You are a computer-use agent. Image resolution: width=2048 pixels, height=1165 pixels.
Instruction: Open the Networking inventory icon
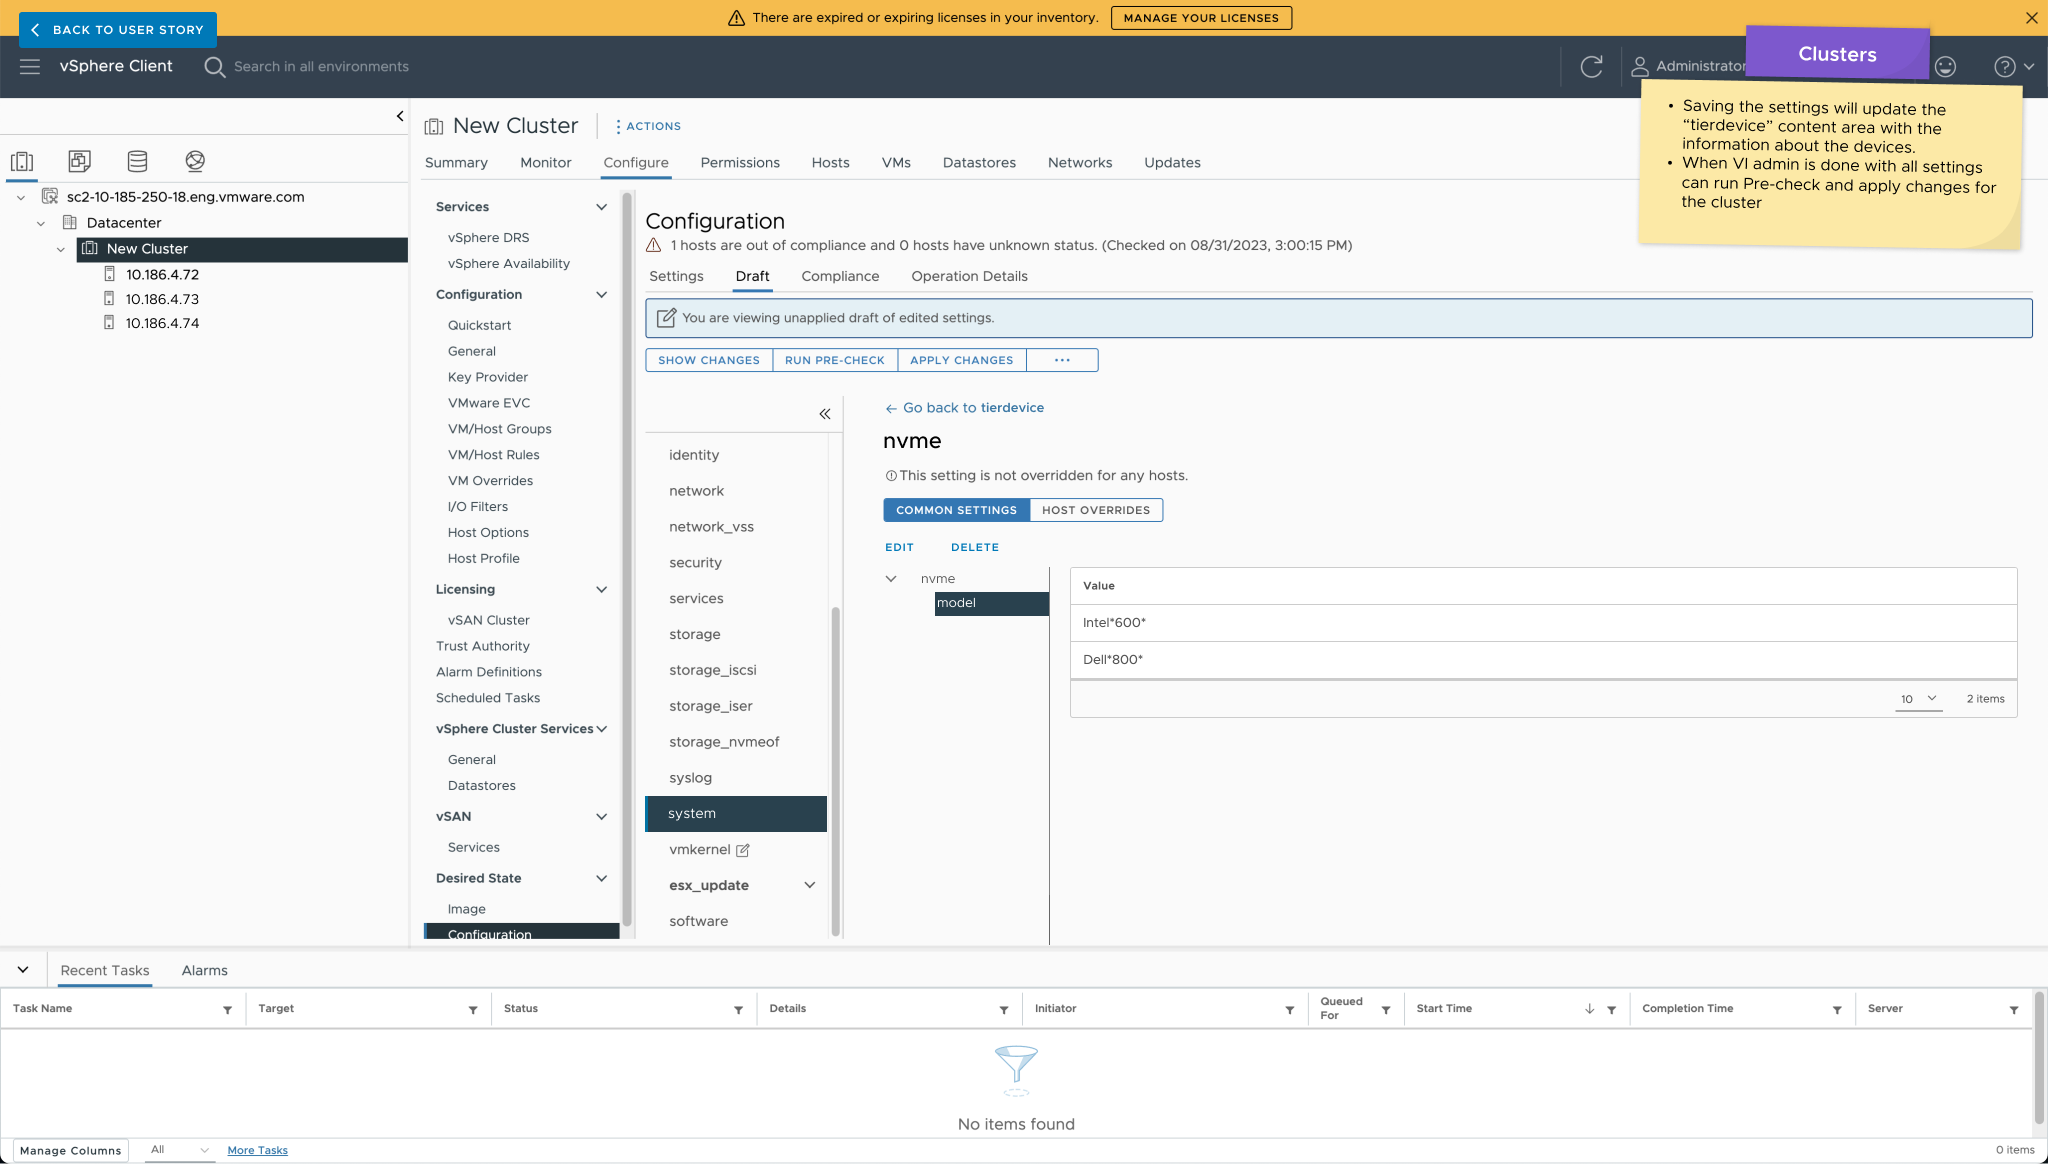click(195, 161)
